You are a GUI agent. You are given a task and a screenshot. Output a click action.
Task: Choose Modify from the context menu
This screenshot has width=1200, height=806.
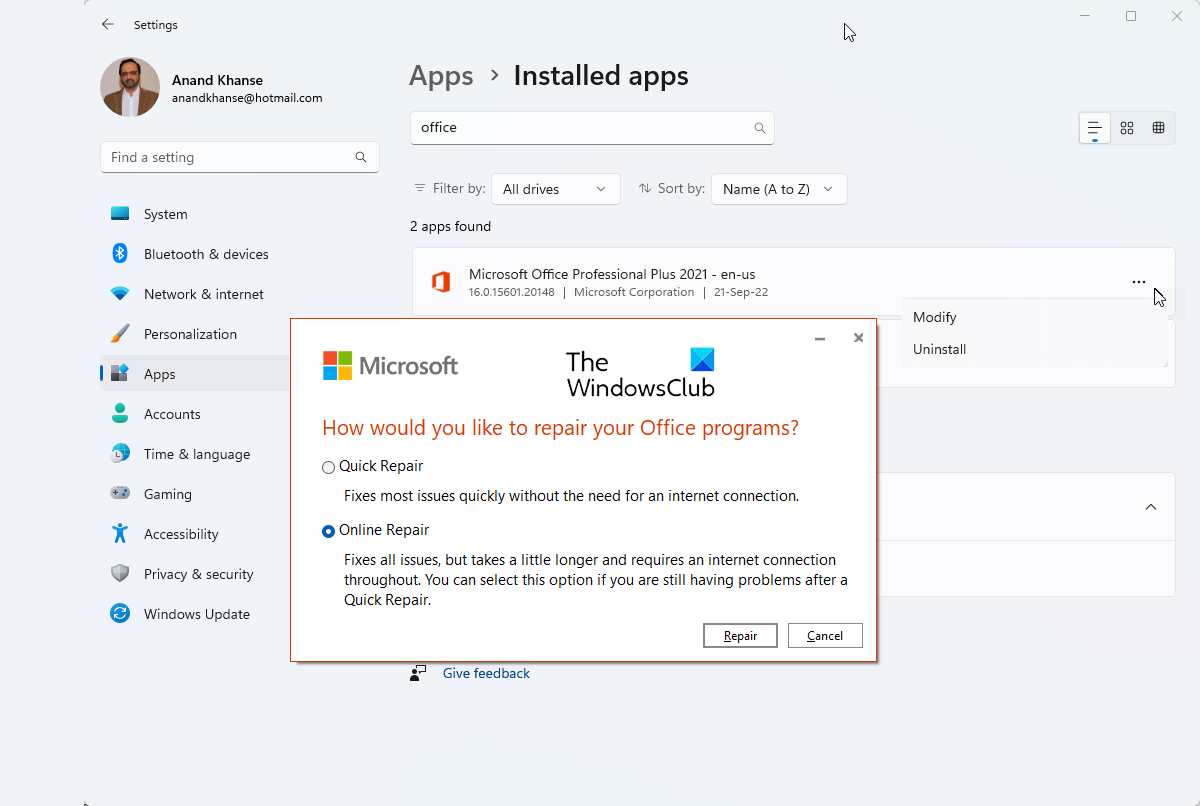click(935, 317)
